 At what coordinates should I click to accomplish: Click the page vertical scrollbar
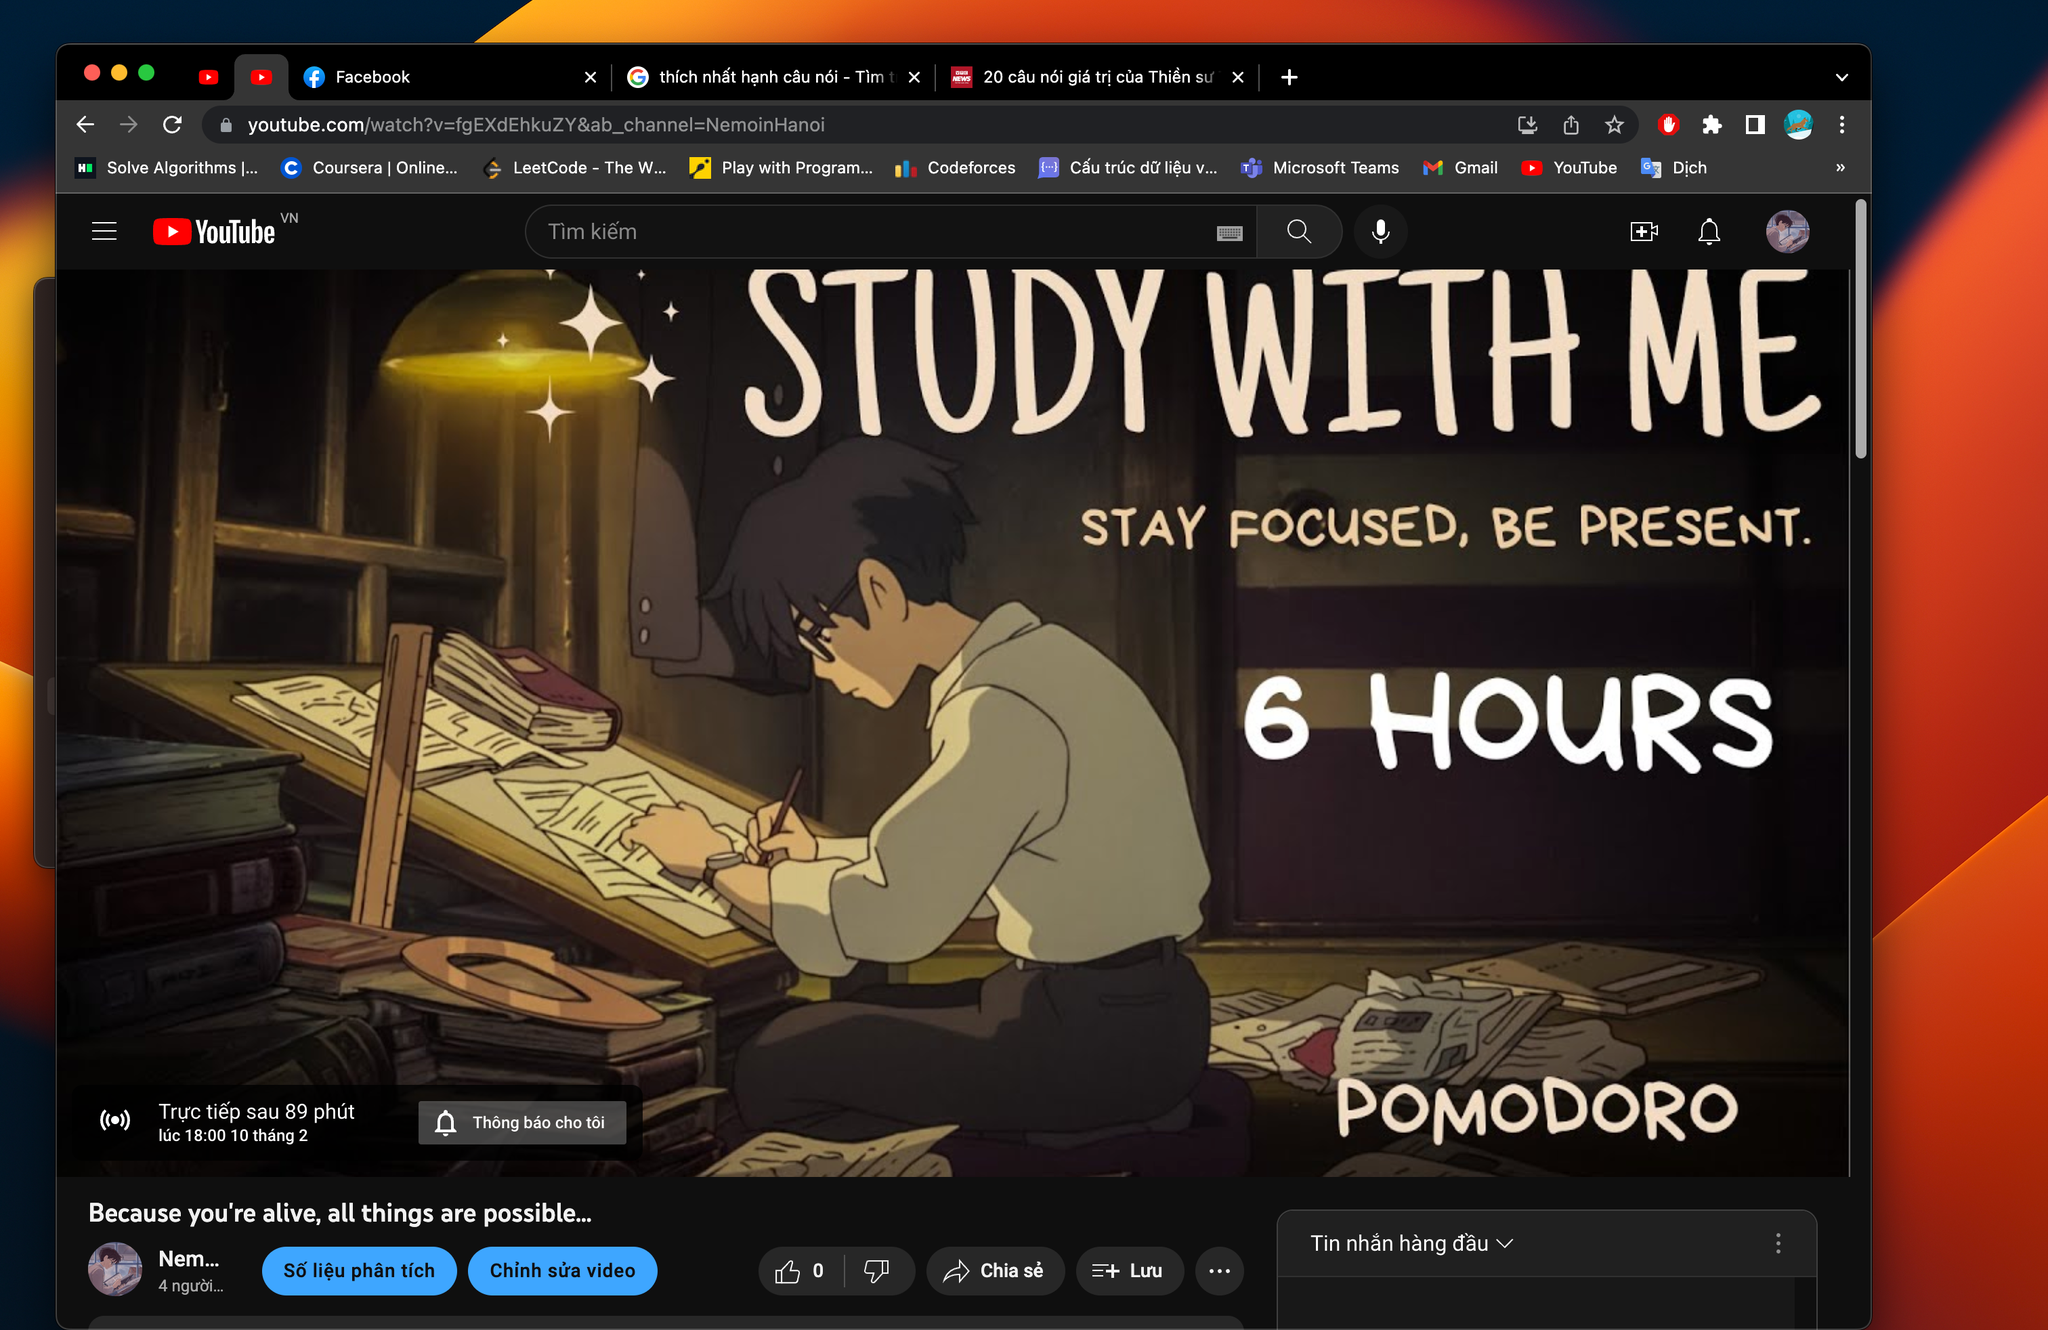coord(1861,330)
